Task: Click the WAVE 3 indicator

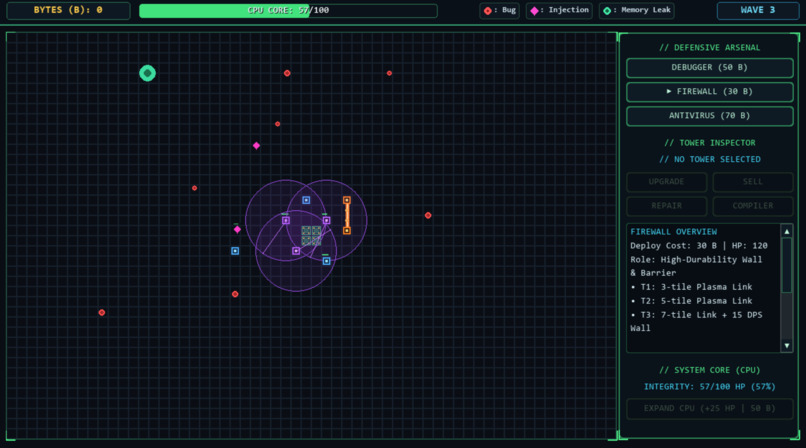Action: pos(758,10)
